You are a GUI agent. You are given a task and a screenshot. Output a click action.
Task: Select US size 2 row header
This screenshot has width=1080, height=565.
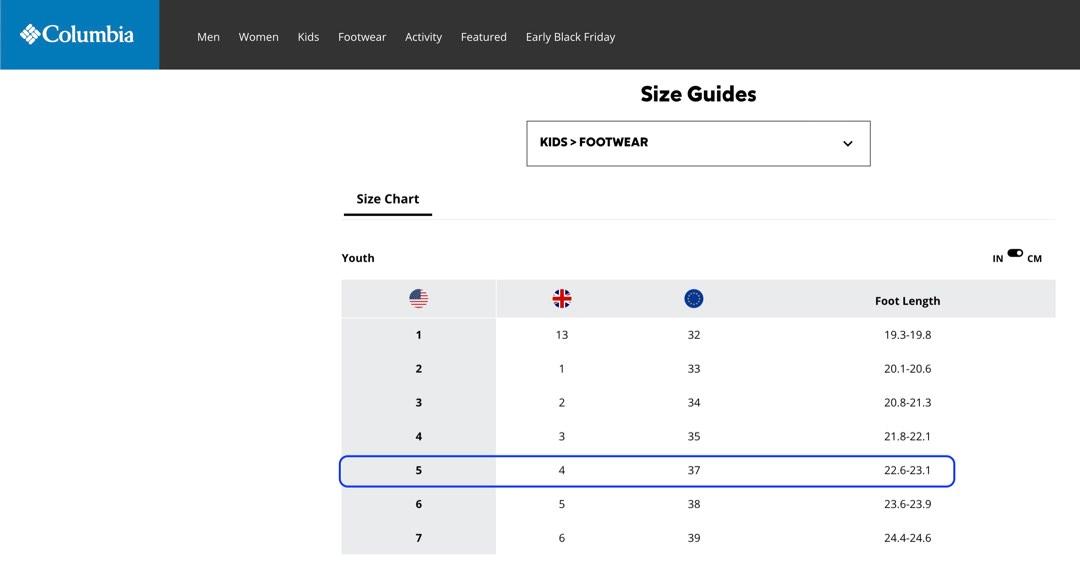pos(418,369)
